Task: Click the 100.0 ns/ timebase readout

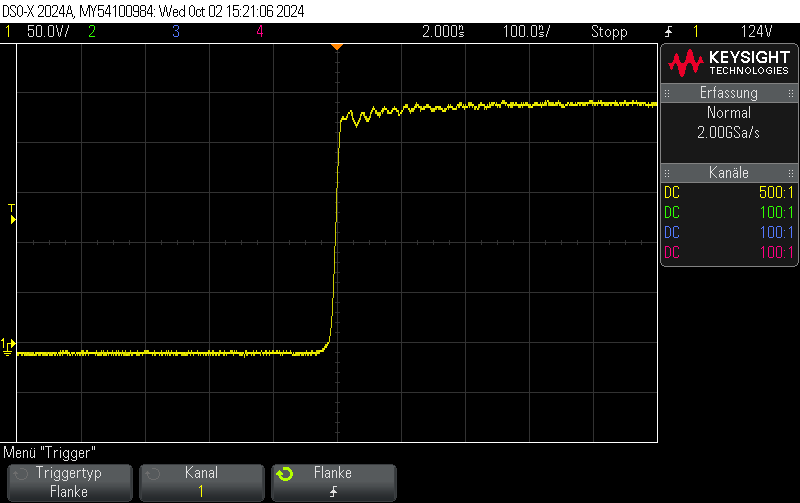Action: click(527, 32)
